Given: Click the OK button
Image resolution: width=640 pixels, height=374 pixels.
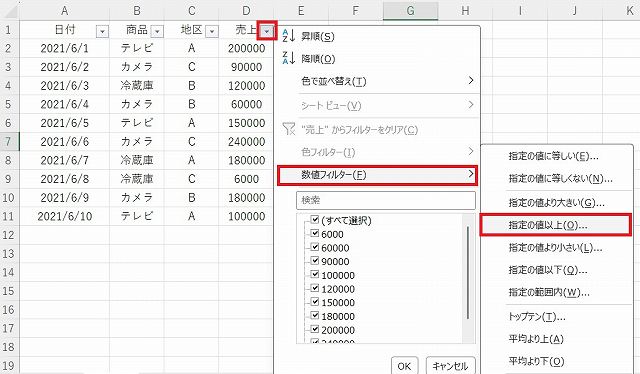Looking at the screenshot, I should click(404, 366).
